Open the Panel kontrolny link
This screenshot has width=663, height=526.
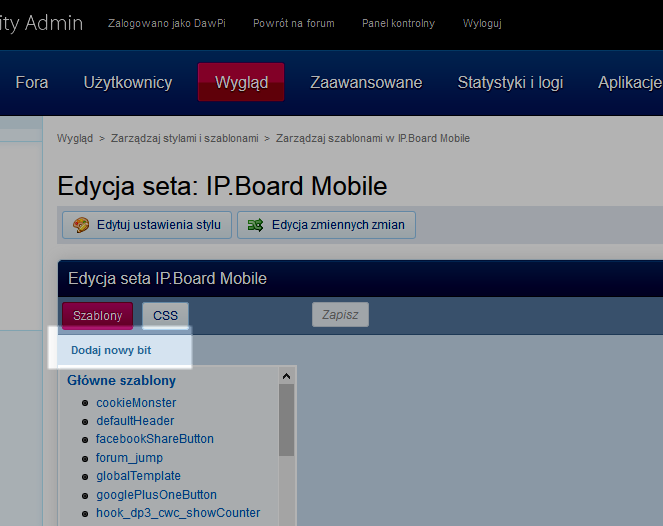pos(398,23)
